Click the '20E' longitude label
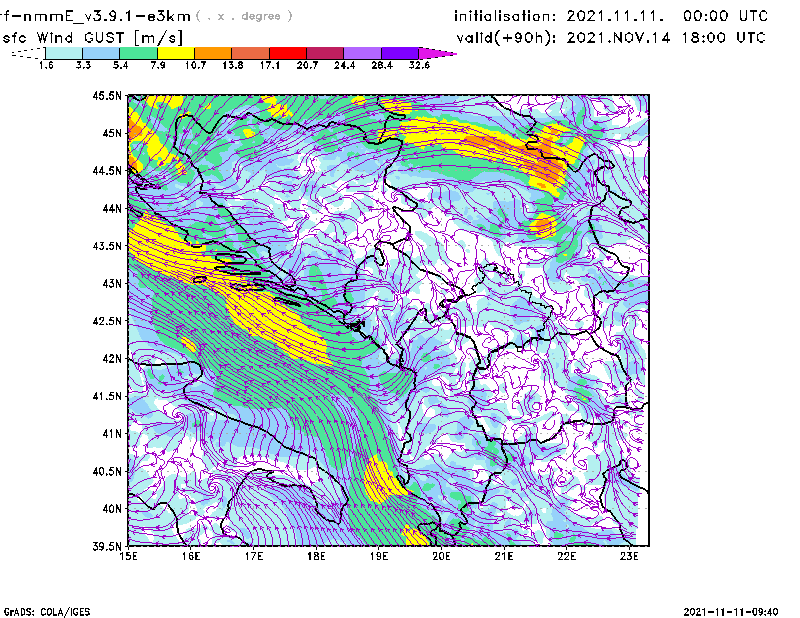 coord(441,556)
